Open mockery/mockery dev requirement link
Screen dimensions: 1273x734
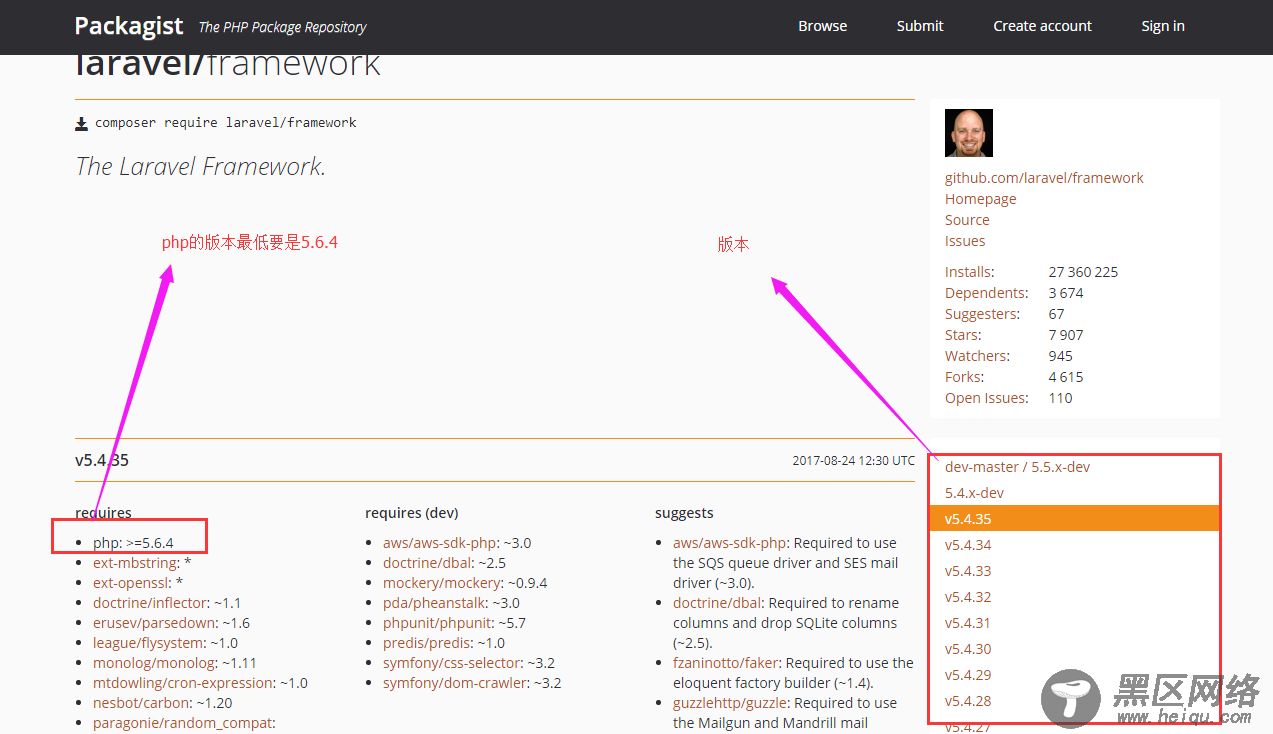442,583
